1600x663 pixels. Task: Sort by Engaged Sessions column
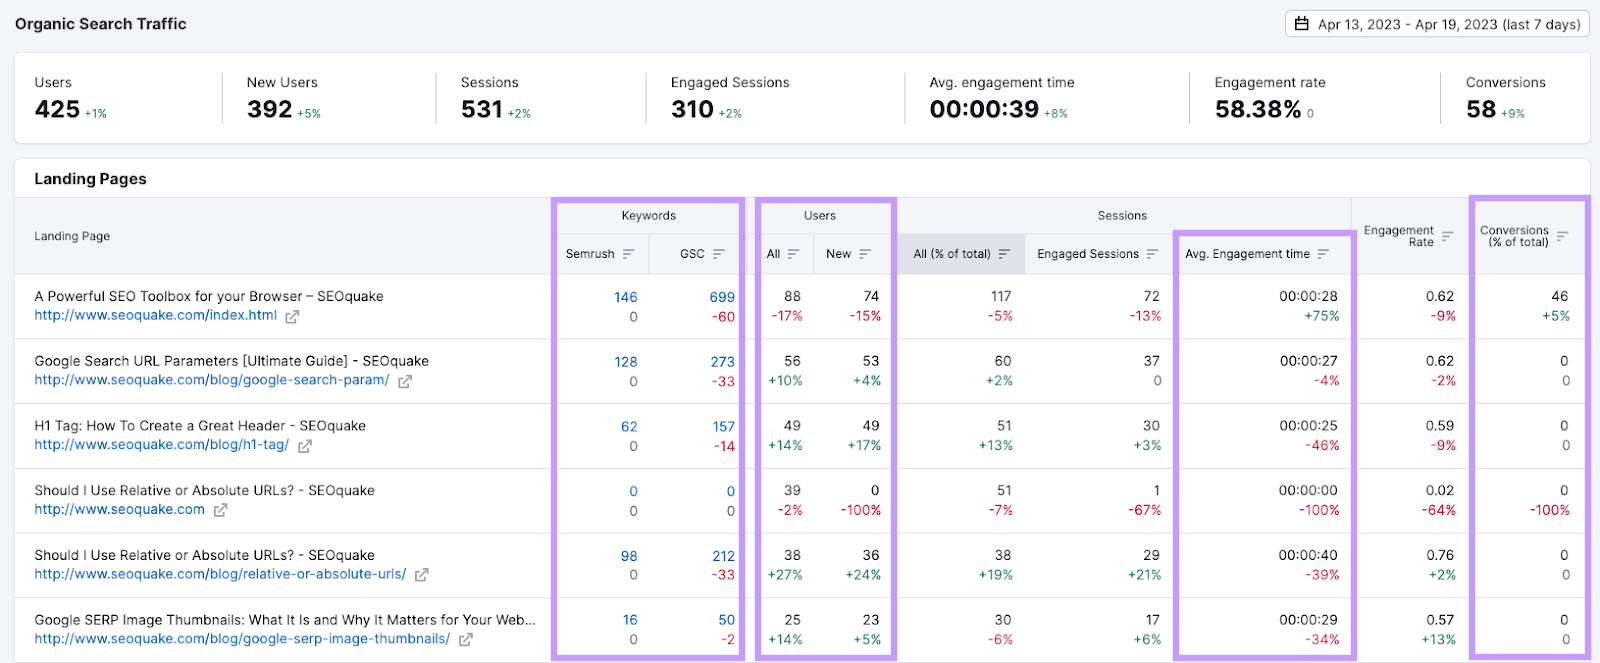(x=1152, y=254)
